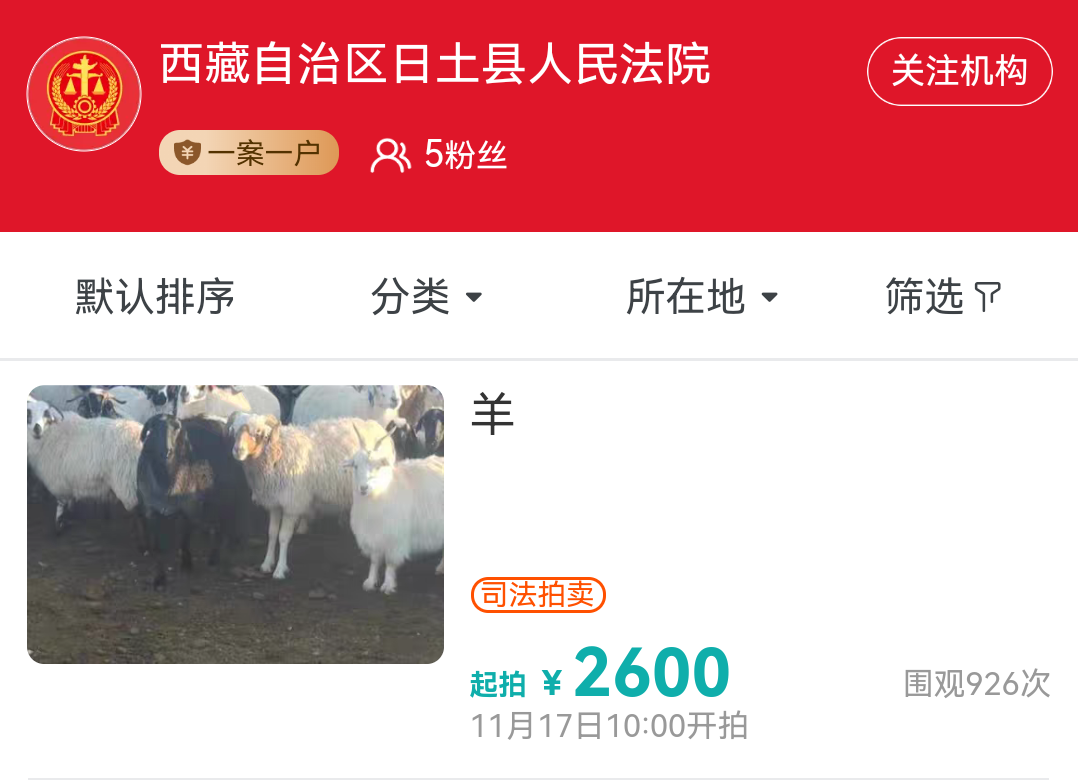Click the 羊 auction item title
Screen dimensions: 1078x780
492,414
